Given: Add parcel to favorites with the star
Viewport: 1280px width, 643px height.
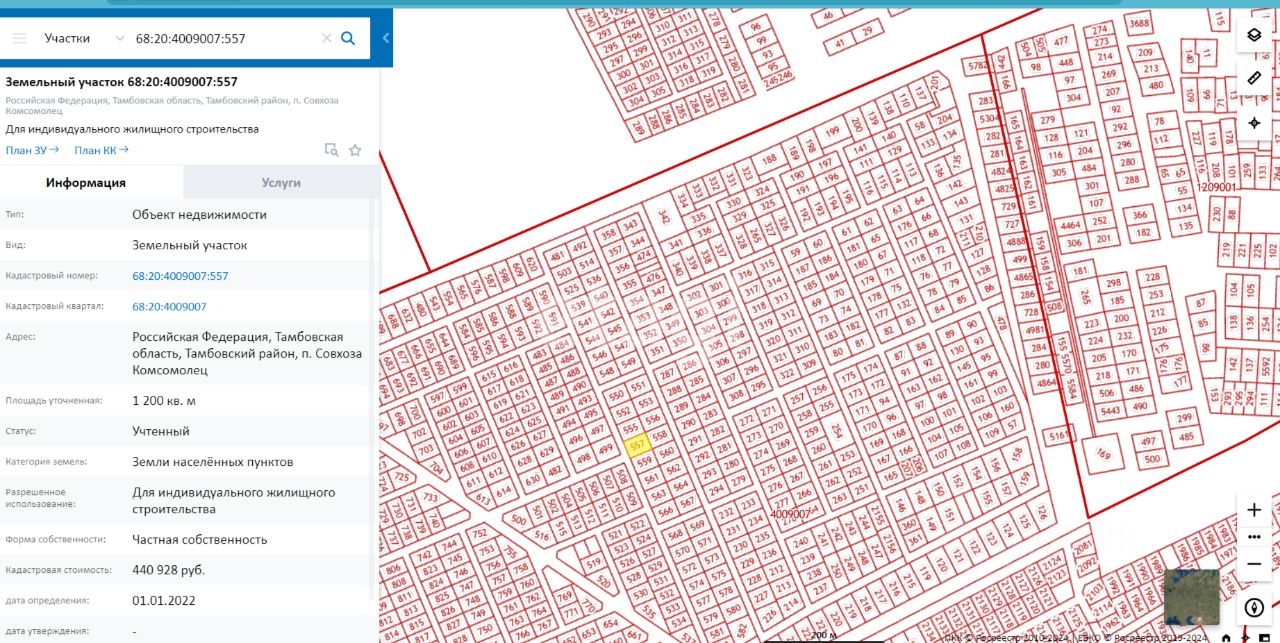Looking at the screenshot, I should coord(355,150).
